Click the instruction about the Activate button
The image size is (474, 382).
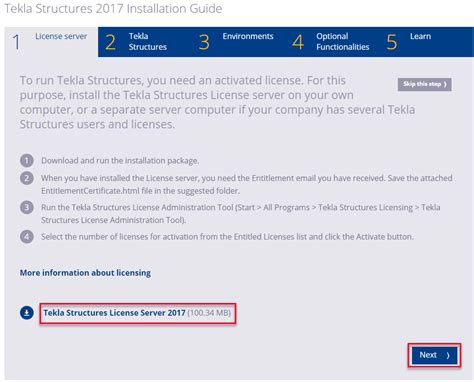tap(227, 237)
